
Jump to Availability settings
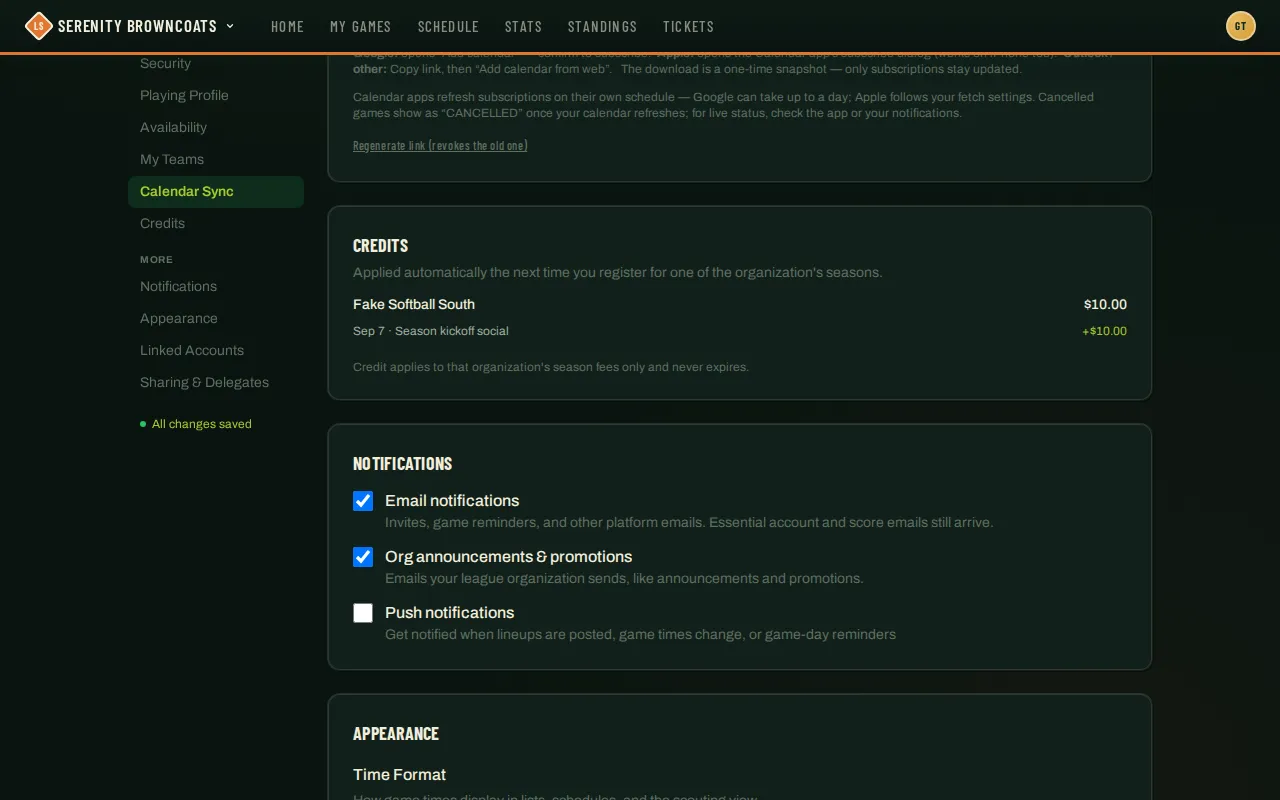(x=216, y=127)
